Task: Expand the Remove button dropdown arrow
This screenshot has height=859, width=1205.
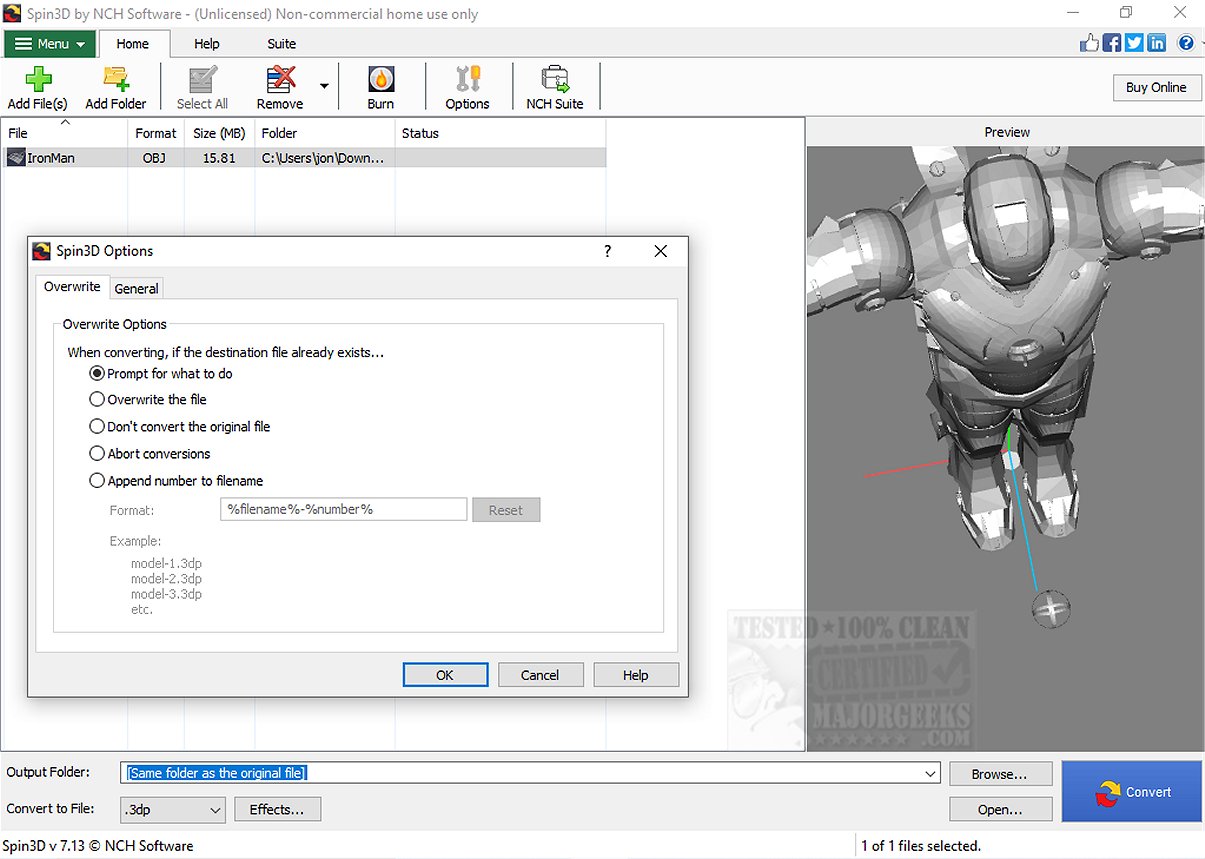Action: click(x=324, y=87)
